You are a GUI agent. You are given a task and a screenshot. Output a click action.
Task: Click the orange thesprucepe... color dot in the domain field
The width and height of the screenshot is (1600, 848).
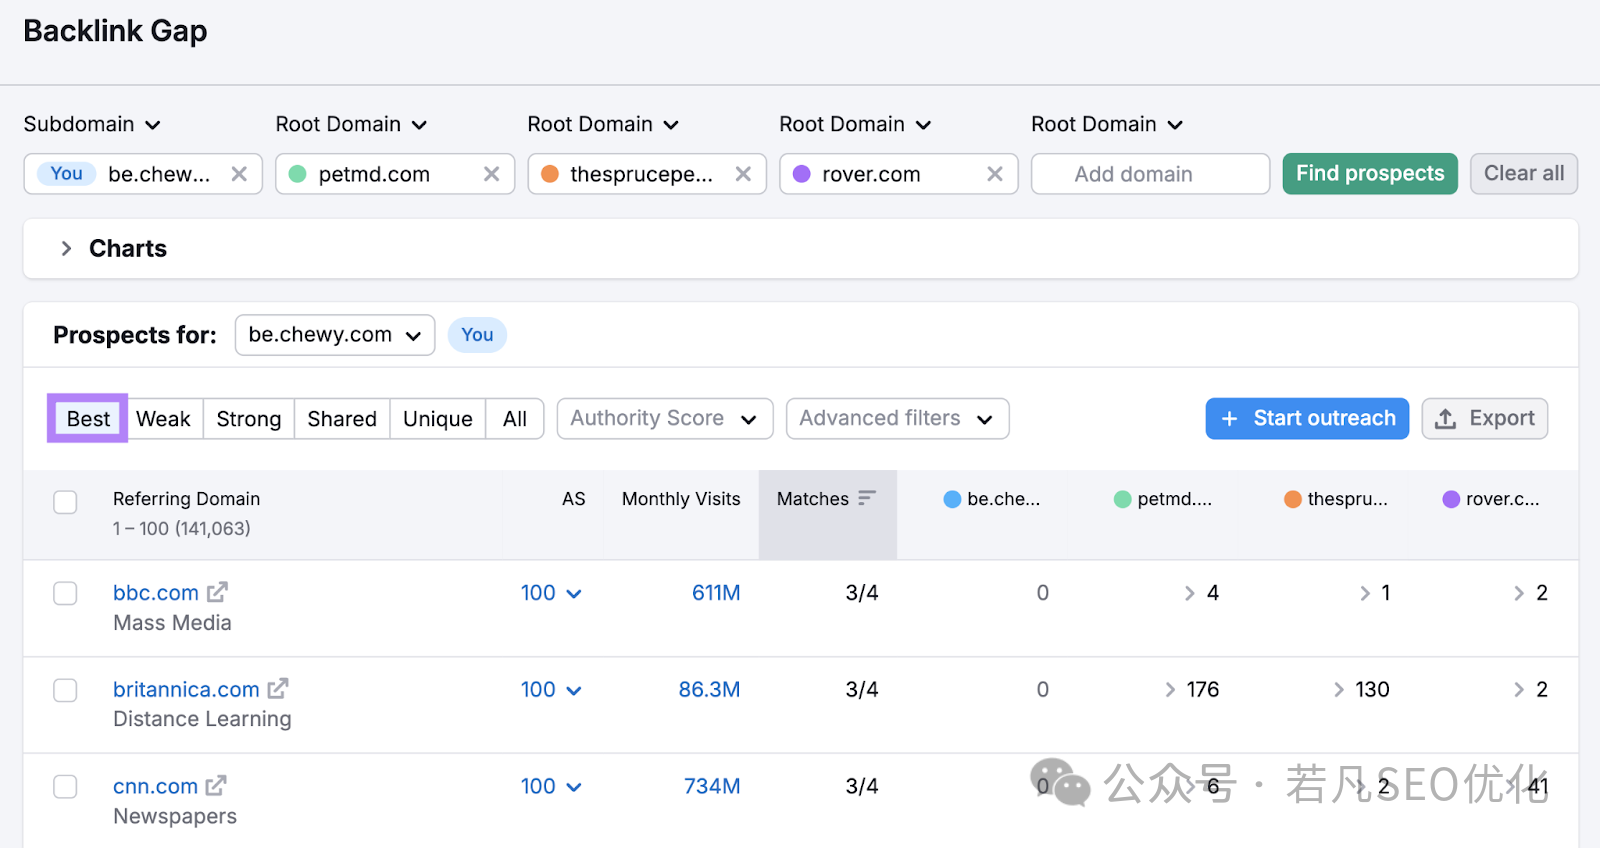[x=549, y=174]
